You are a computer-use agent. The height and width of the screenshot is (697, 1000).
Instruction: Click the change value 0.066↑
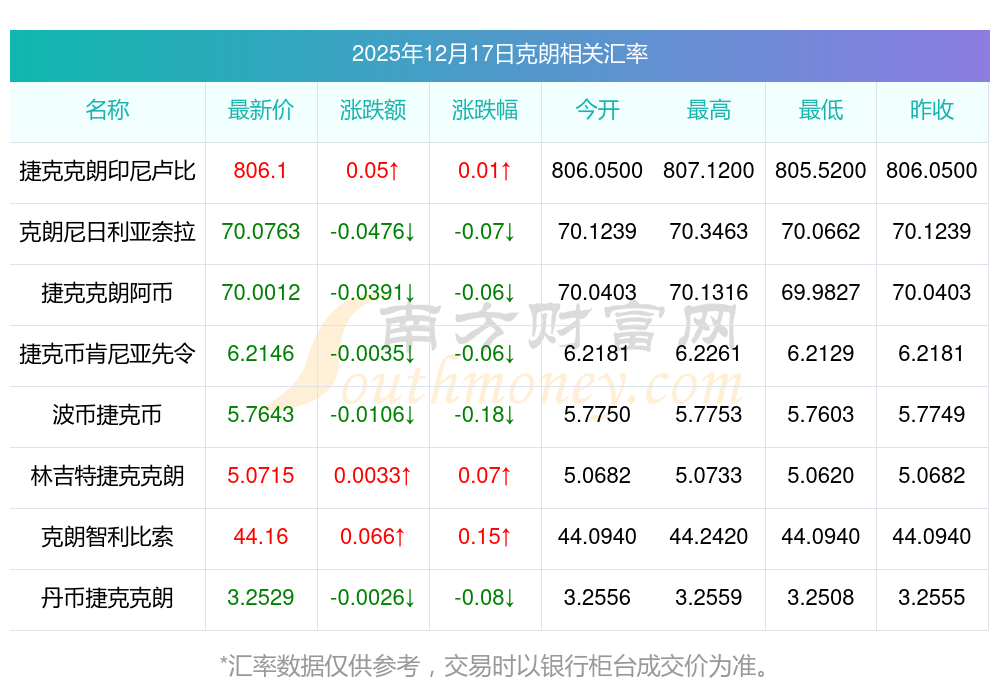(373, 536)
